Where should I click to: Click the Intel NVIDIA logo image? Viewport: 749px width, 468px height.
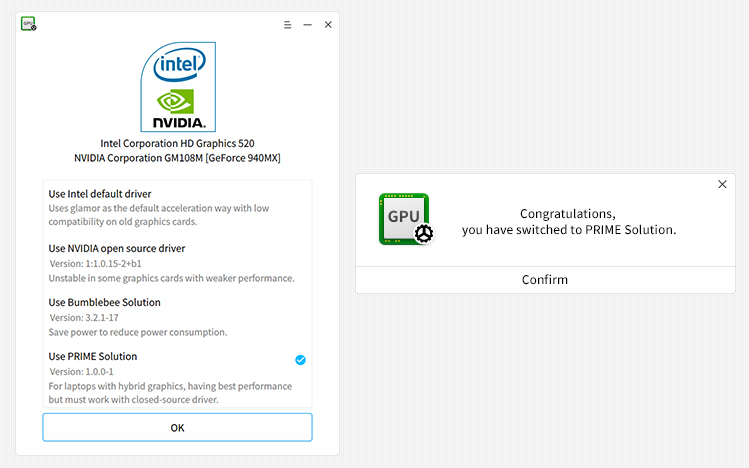tap(178, 87)
